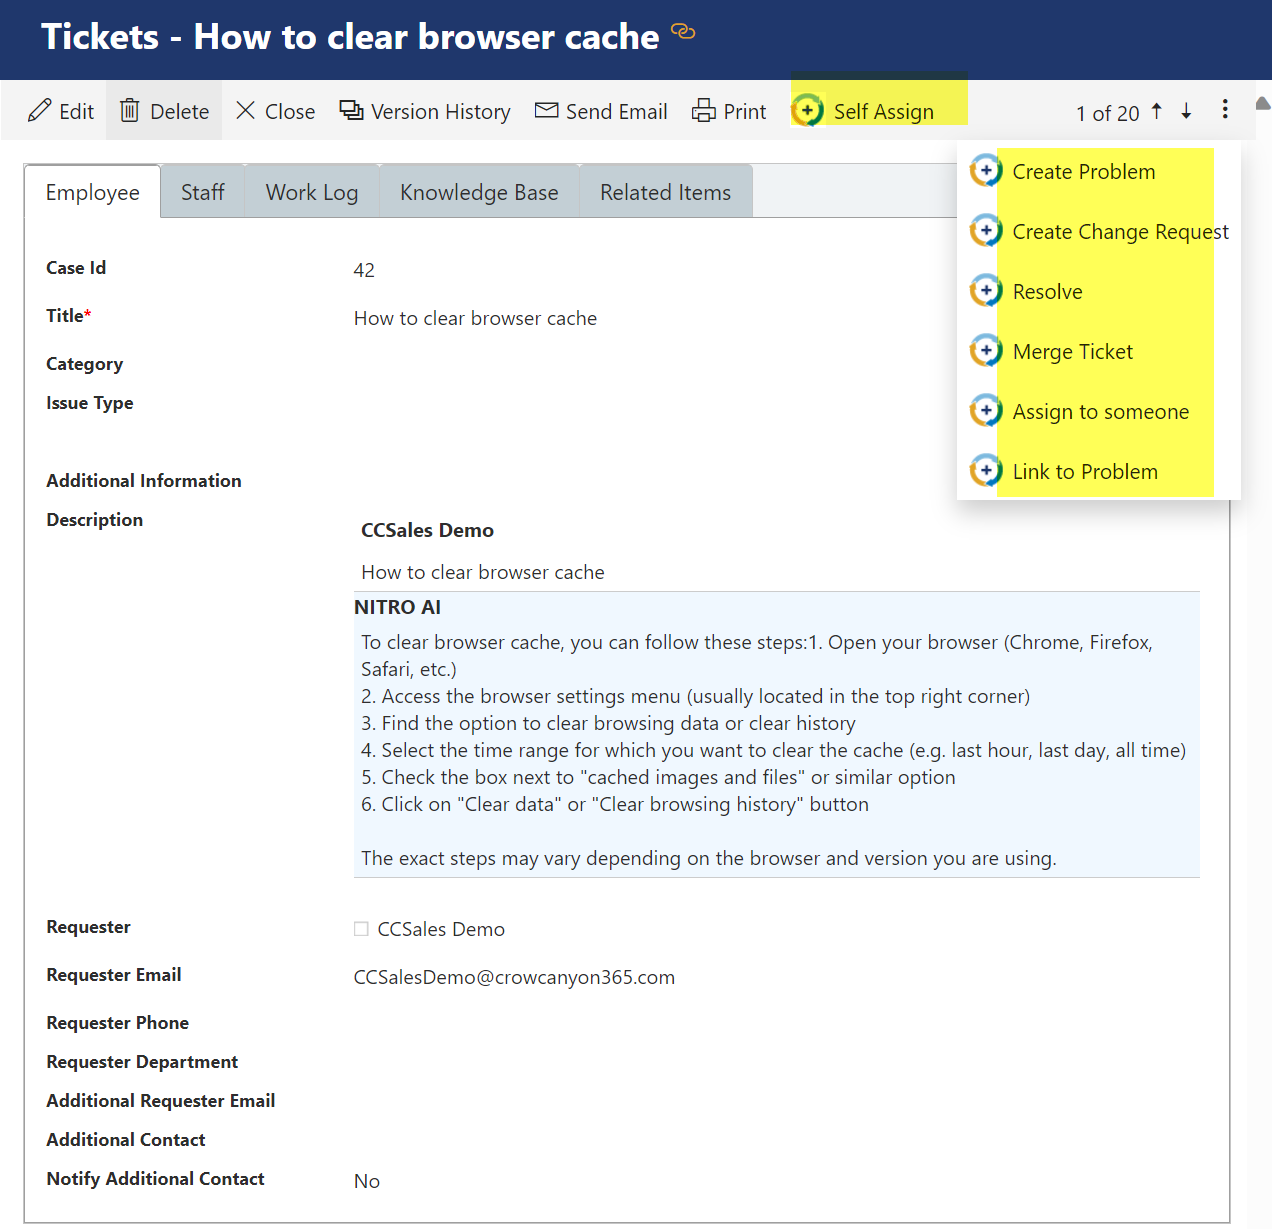Toggle the three-dot more actions menu

(1225, 109)
